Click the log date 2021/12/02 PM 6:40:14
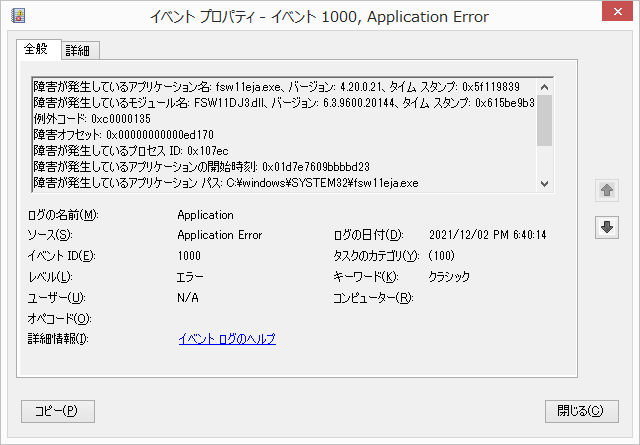The width and height of the screenshot is (640, 445). (x=487, y=235)
